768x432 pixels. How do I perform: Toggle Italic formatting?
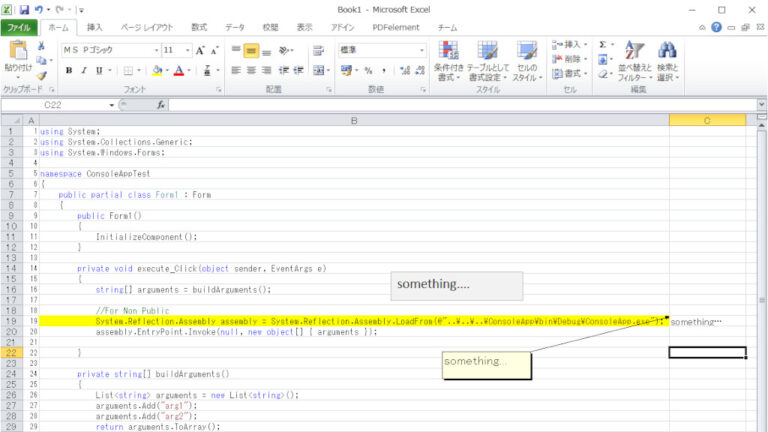point(83,71)
